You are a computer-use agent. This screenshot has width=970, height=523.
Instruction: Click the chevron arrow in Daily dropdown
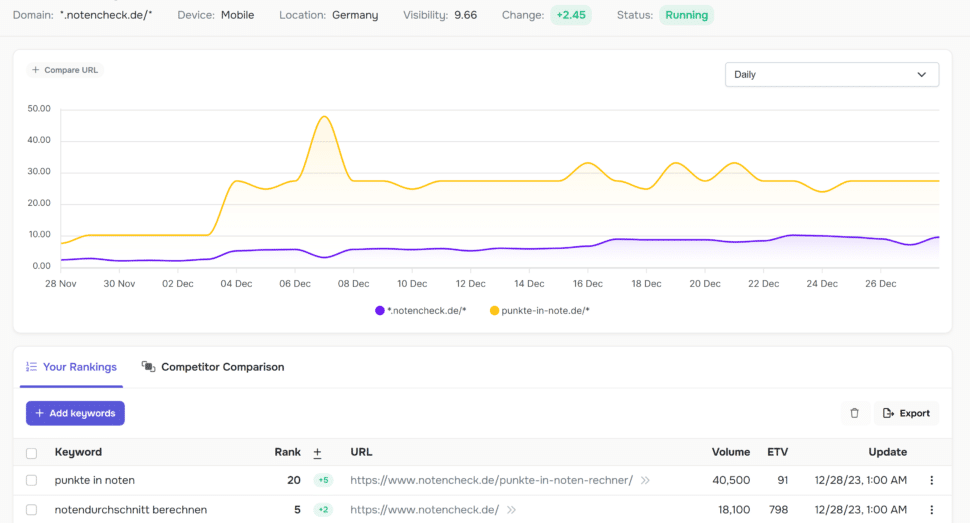(x=922, y=74)
